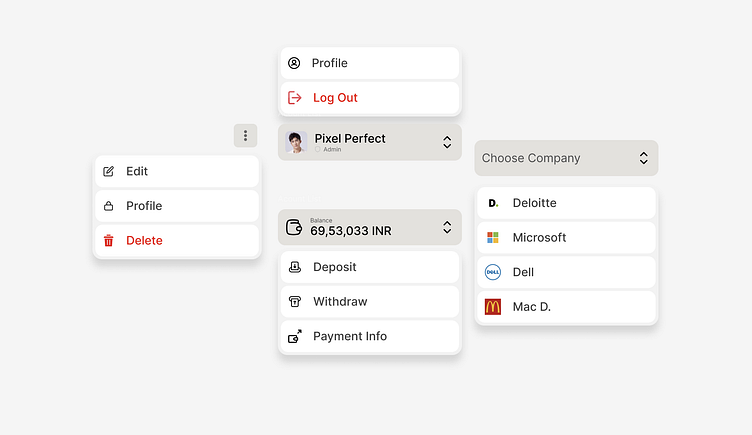
Task: Click the red trash Delete icon
Action: click(109, 240)
